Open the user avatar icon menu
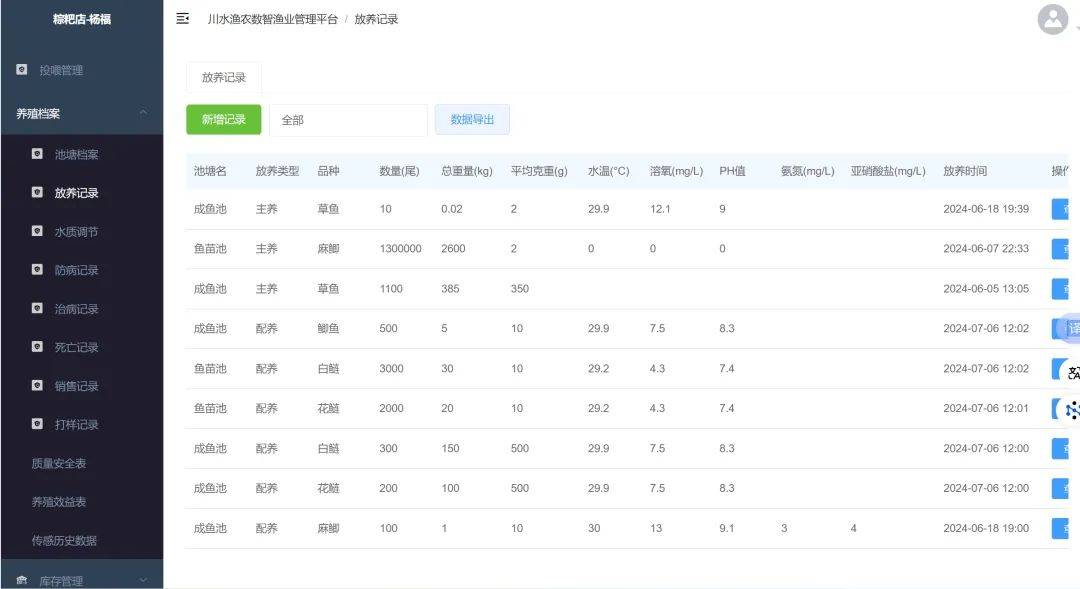 (x=1052, y=19)
